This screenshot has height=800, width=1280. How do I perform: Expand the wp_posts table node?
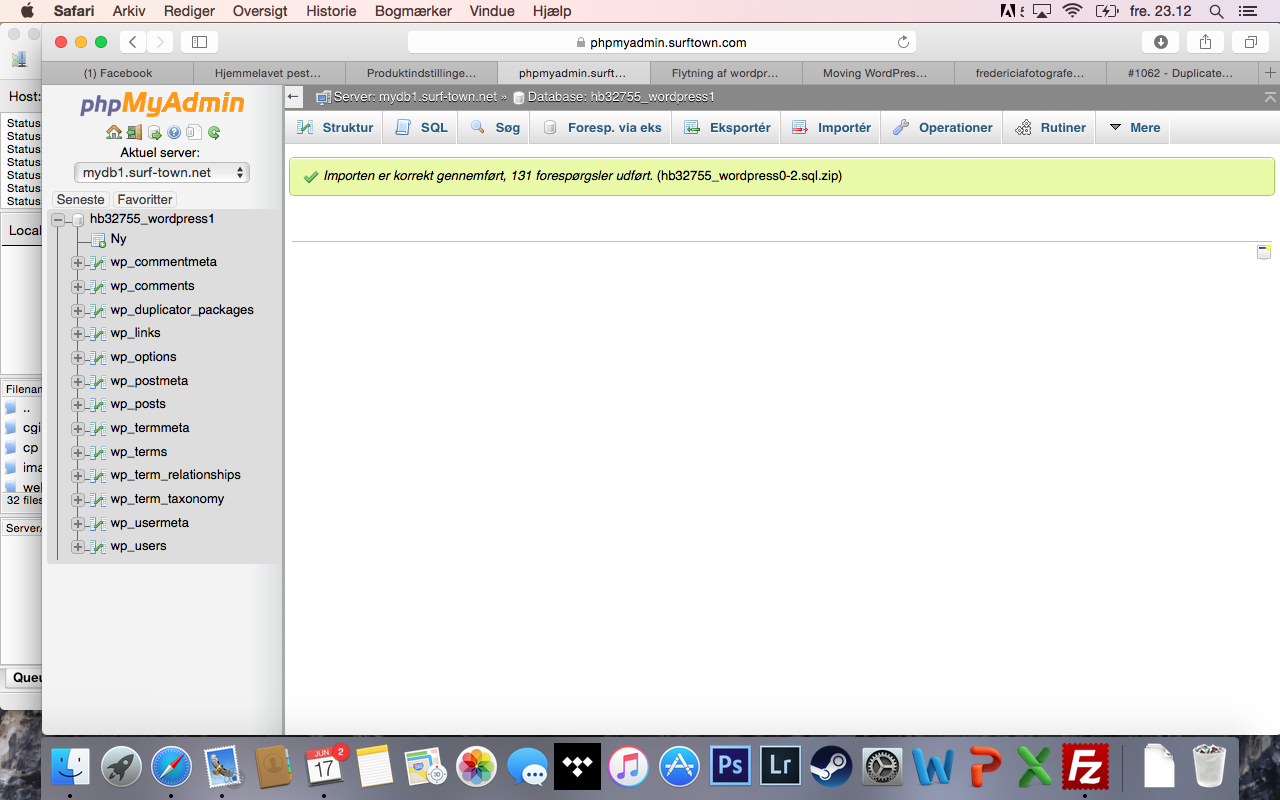click(x=78, y=405)
